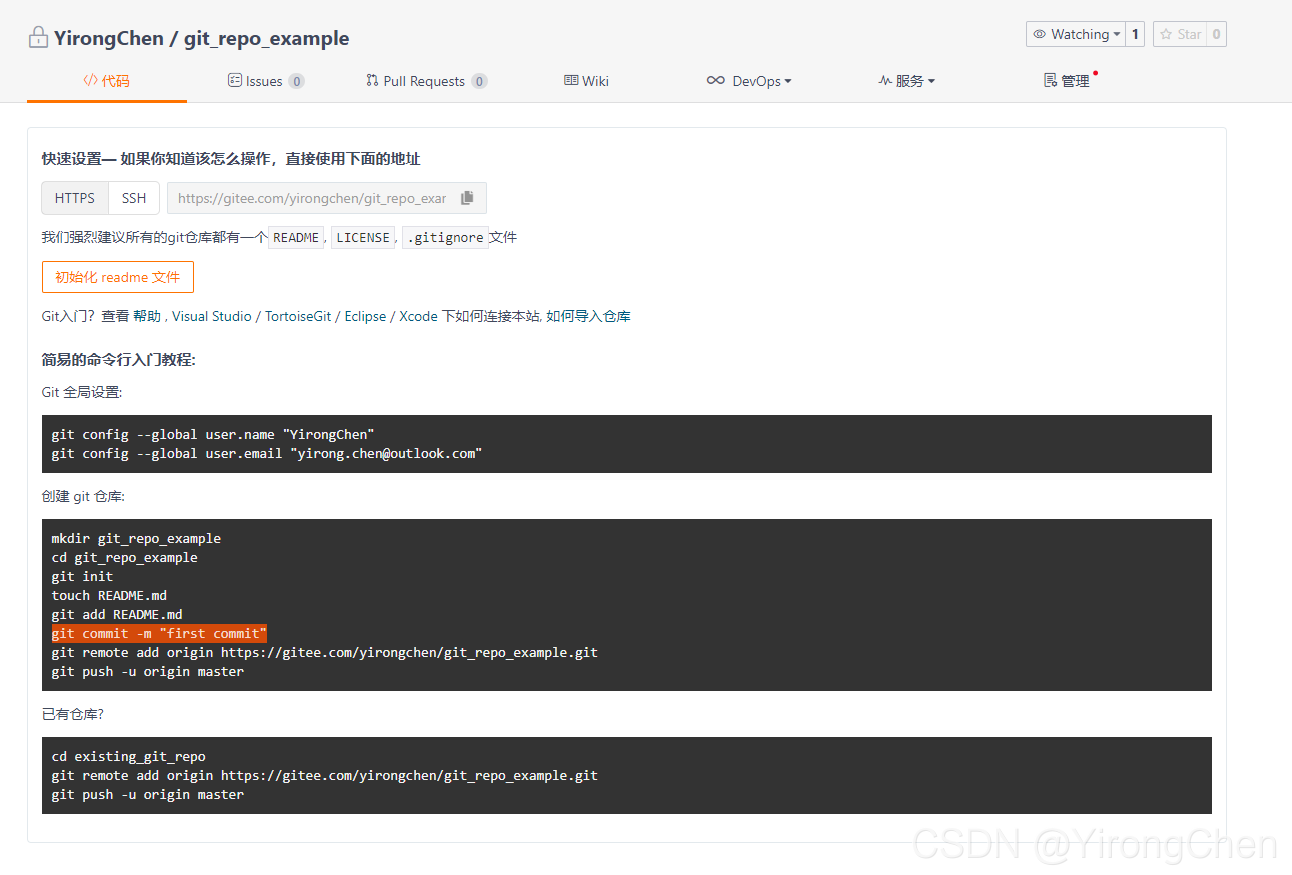Screen dimensions: 1292x875
Task: Click the git config user.name line
Action: 213,434
